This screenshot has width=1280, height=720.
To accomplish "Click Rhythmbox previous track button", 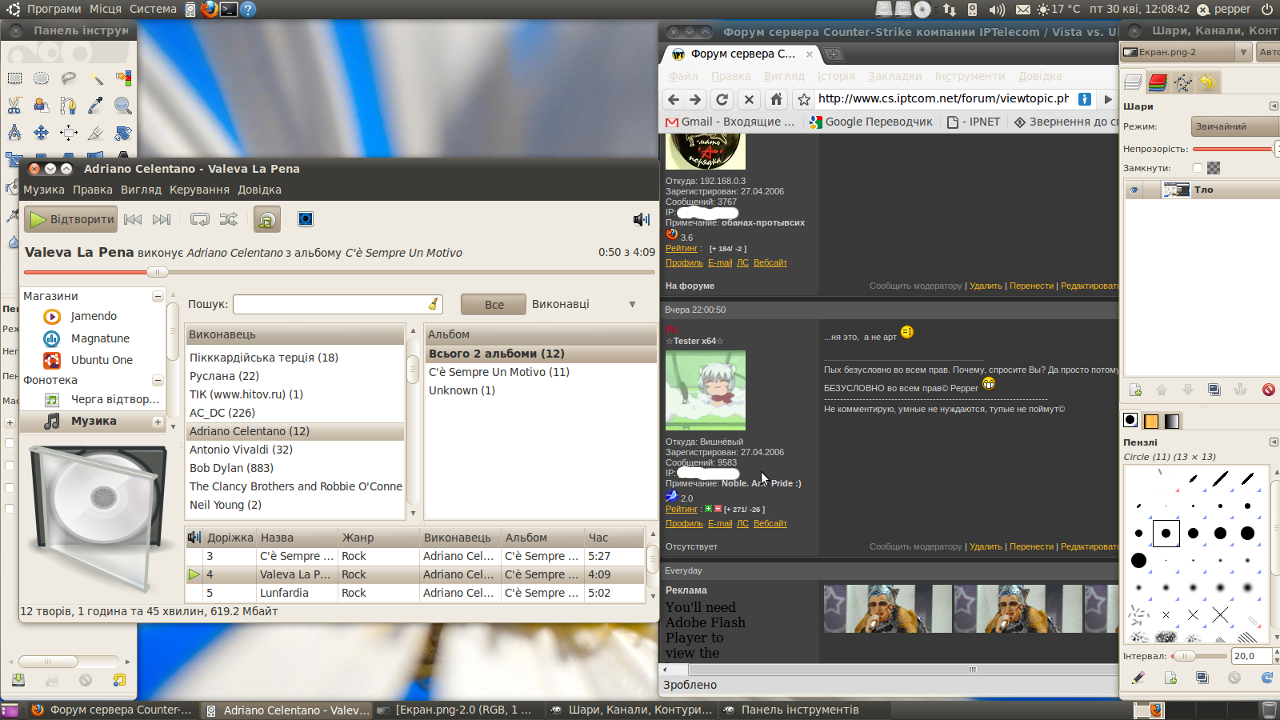I will 133,219.
